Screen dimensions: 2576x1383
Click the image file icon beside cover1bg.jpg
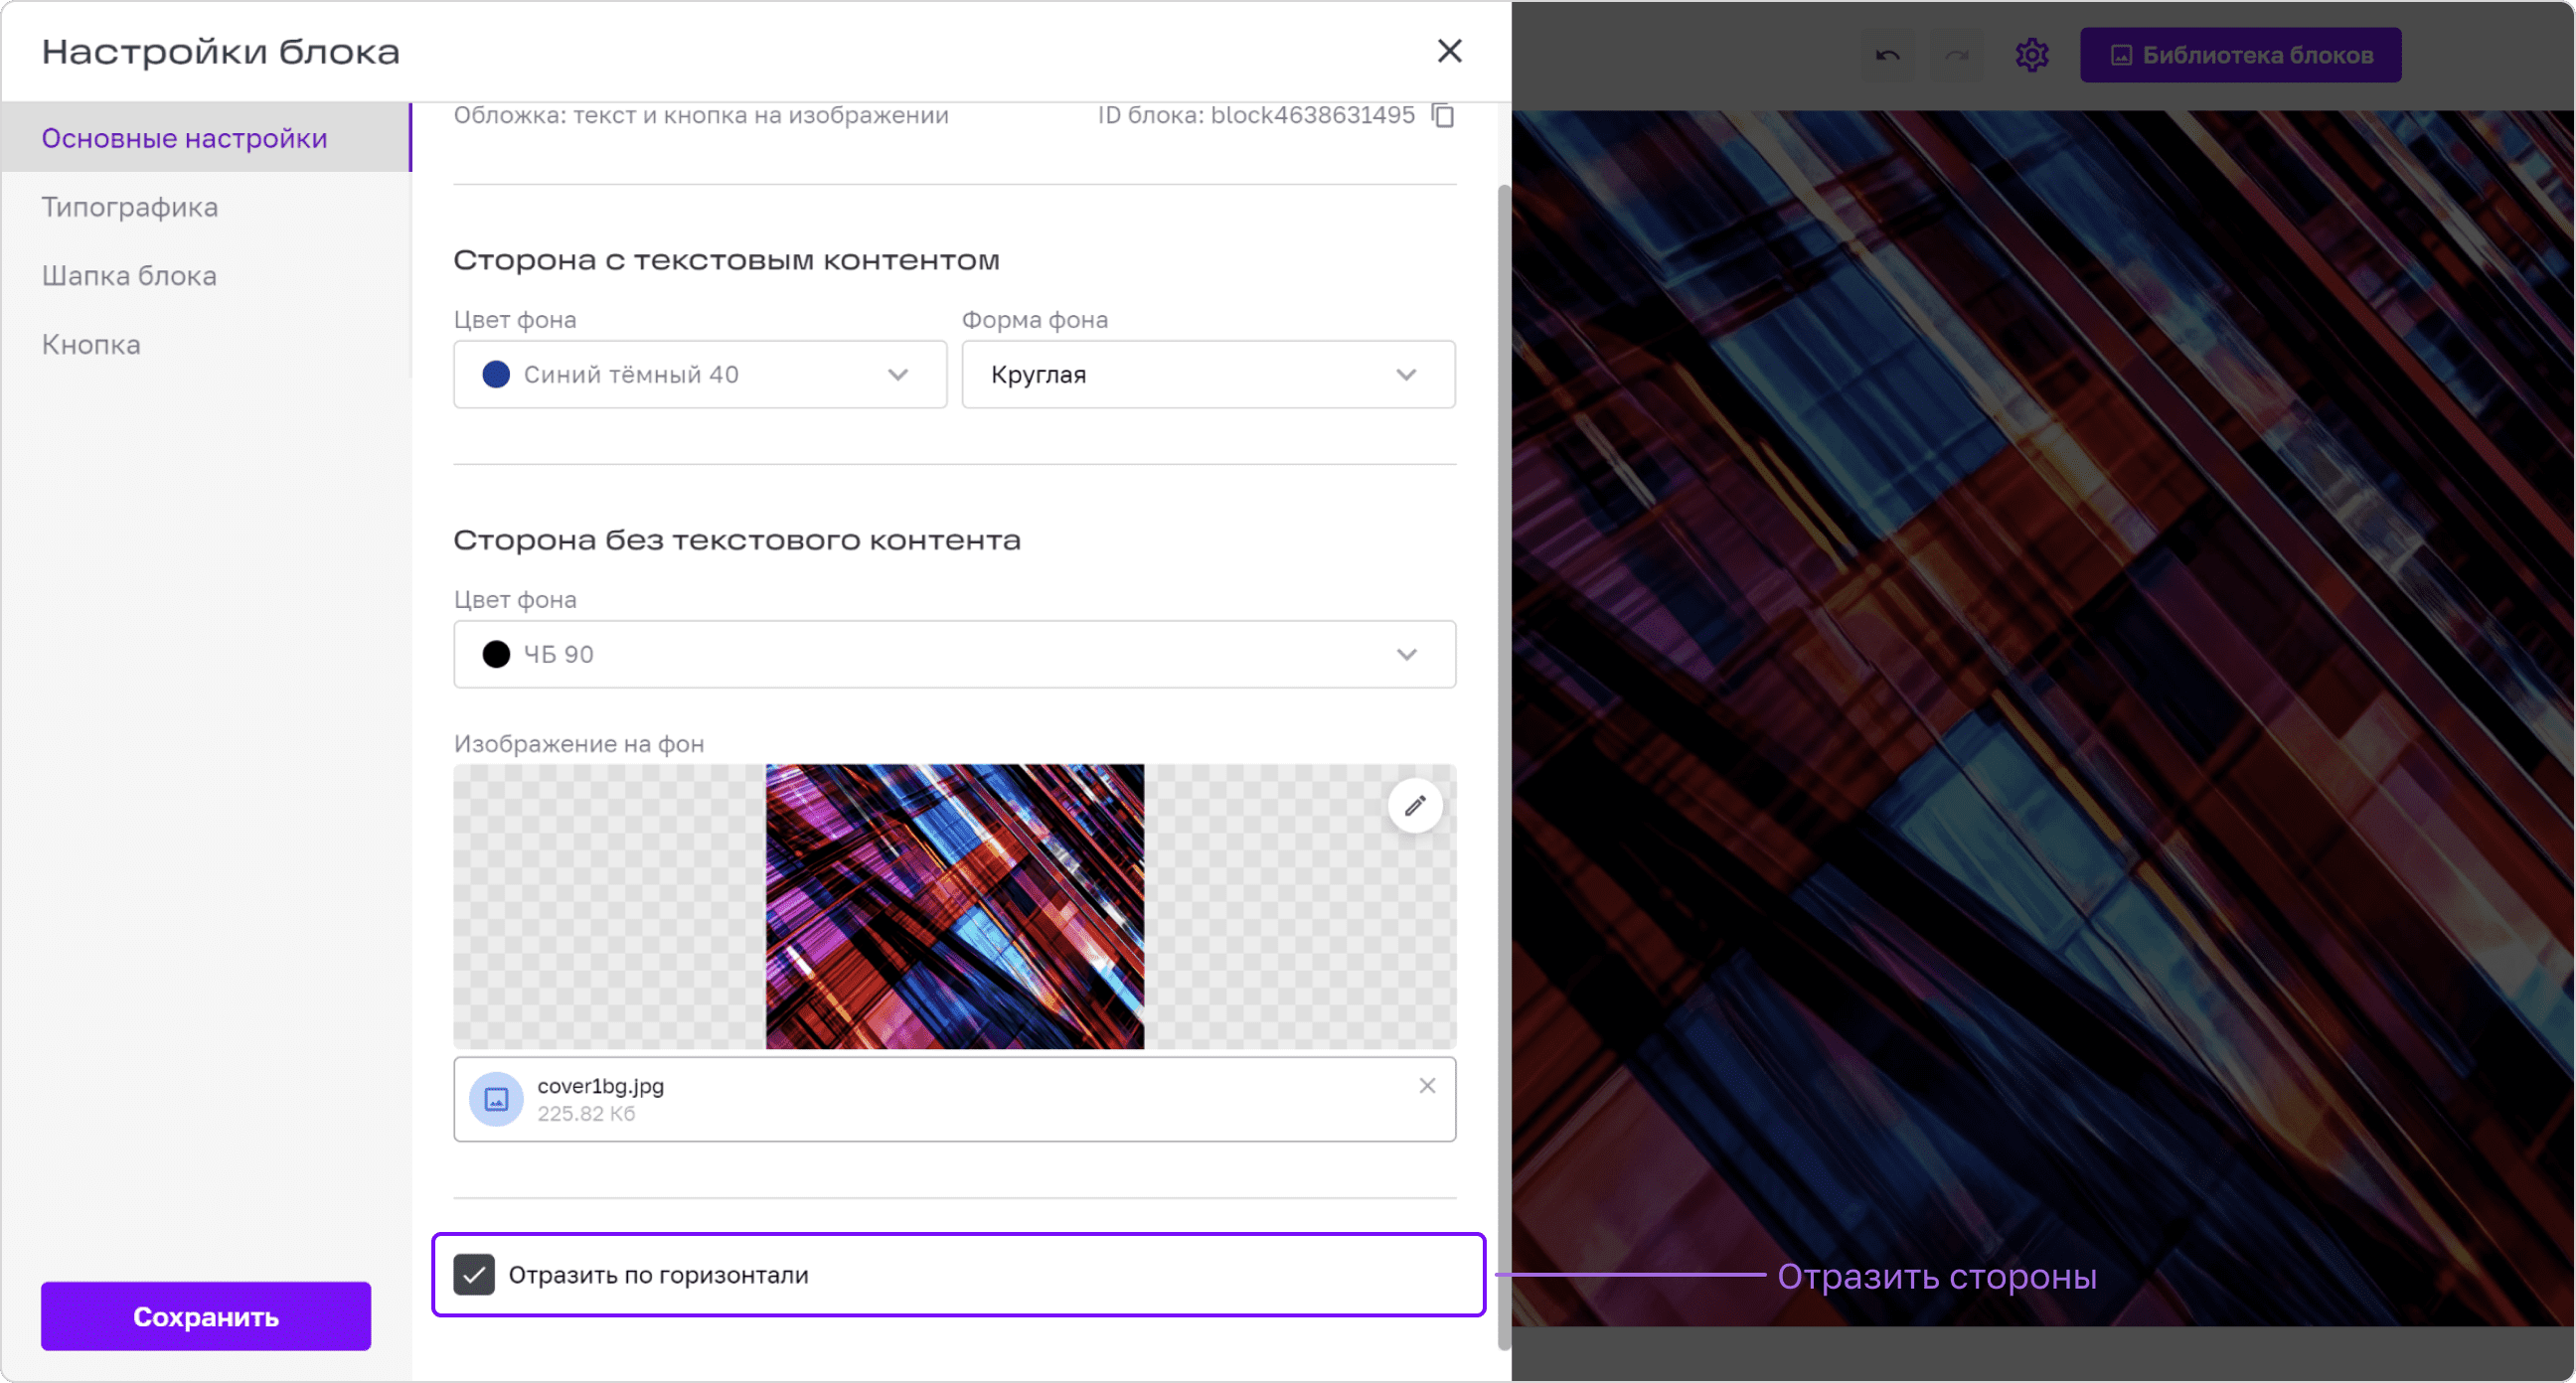[x=496, y=1099]
